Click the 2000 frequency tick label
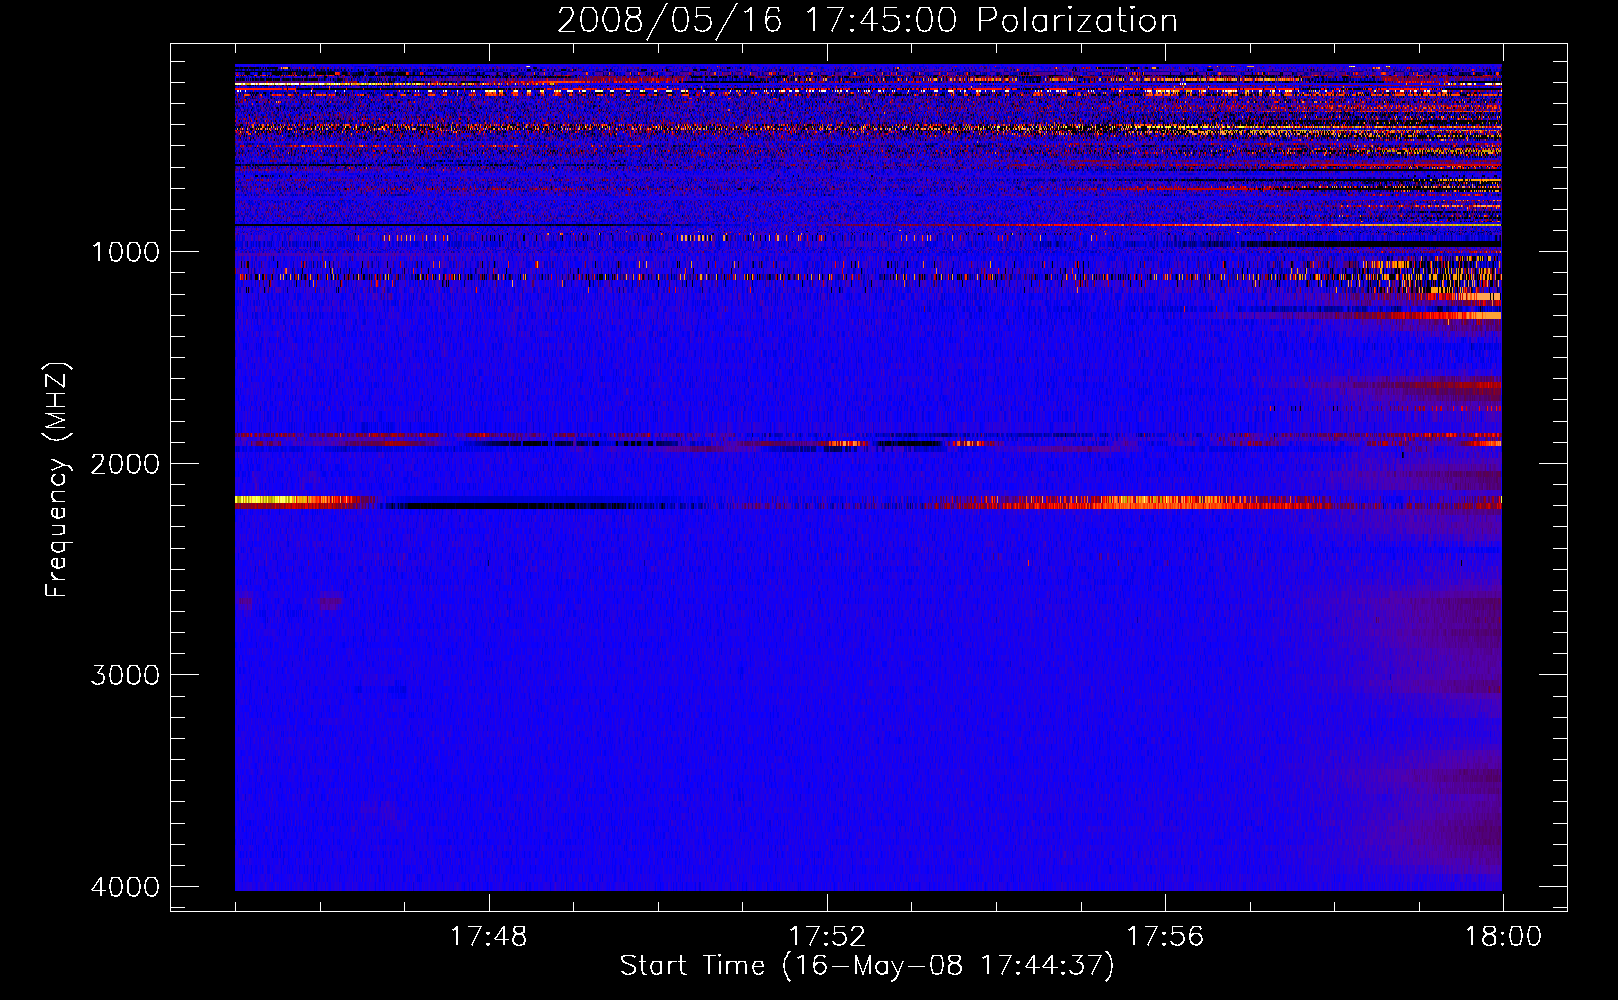 [125, 463]
